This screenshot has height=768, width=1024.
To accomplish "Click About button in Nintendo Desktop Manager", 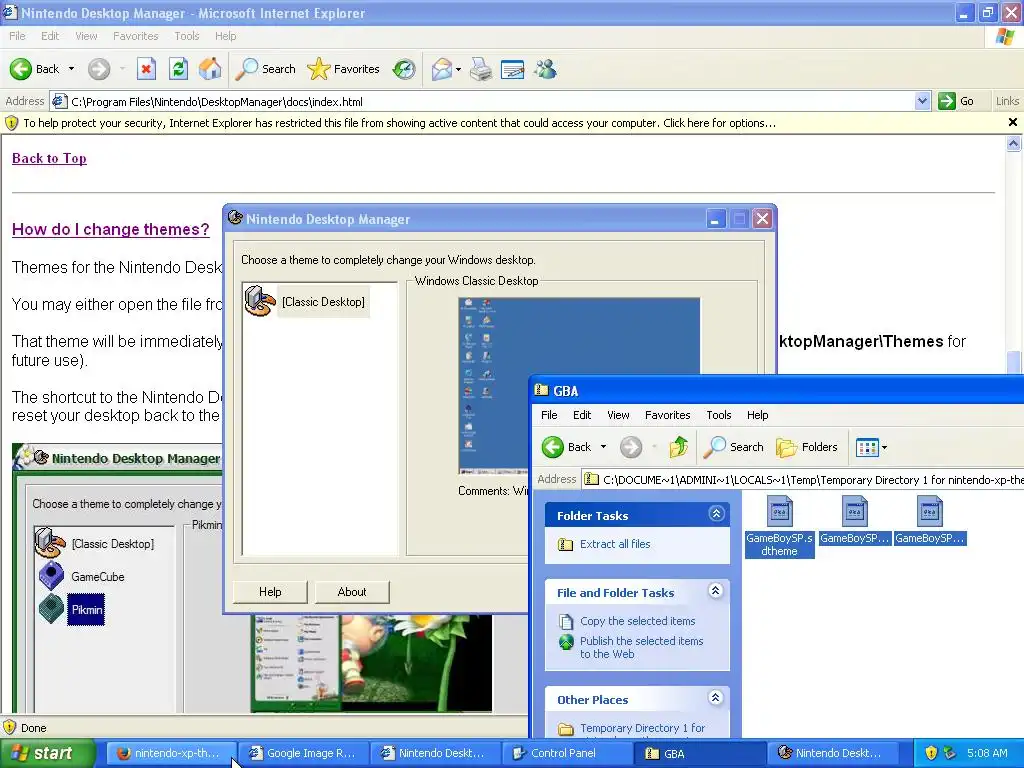I will coord(352,592).
